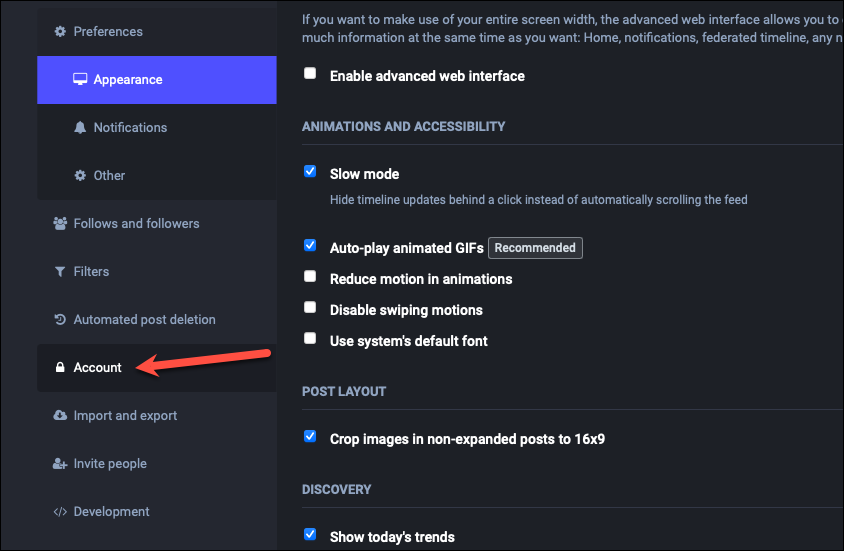
Task: Uncheck the Slow mode checkbox
Action: [x=310, y=171]
